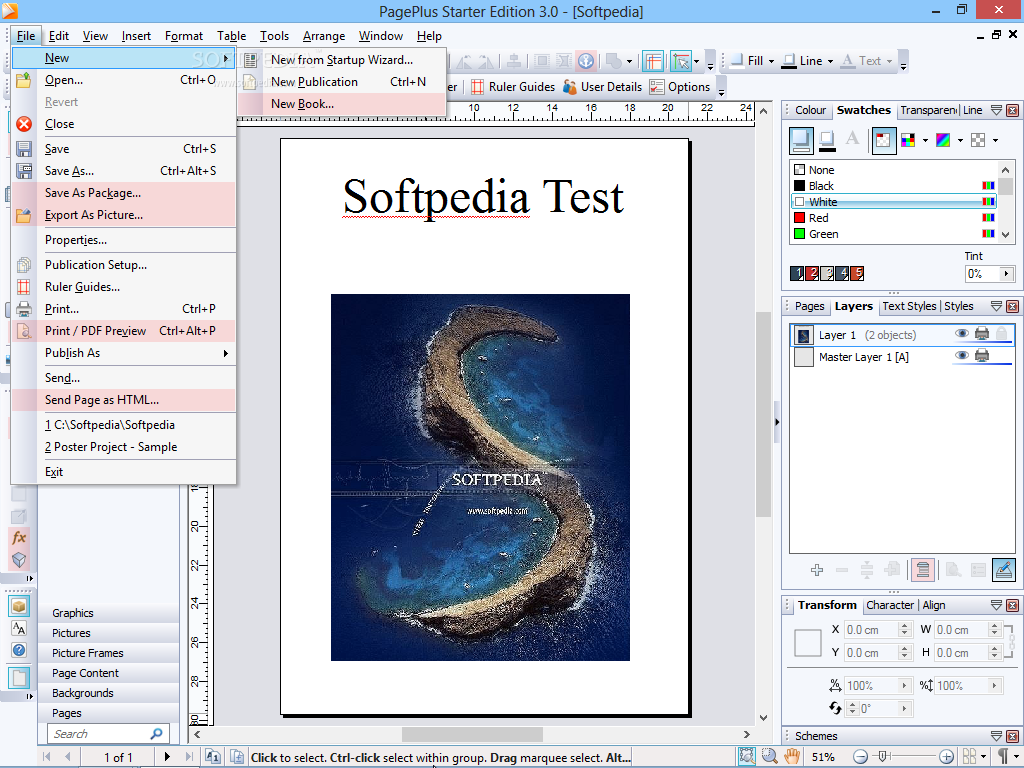Select scheme colour 2
Screen dimensions: 1024x768
[812, 274]
